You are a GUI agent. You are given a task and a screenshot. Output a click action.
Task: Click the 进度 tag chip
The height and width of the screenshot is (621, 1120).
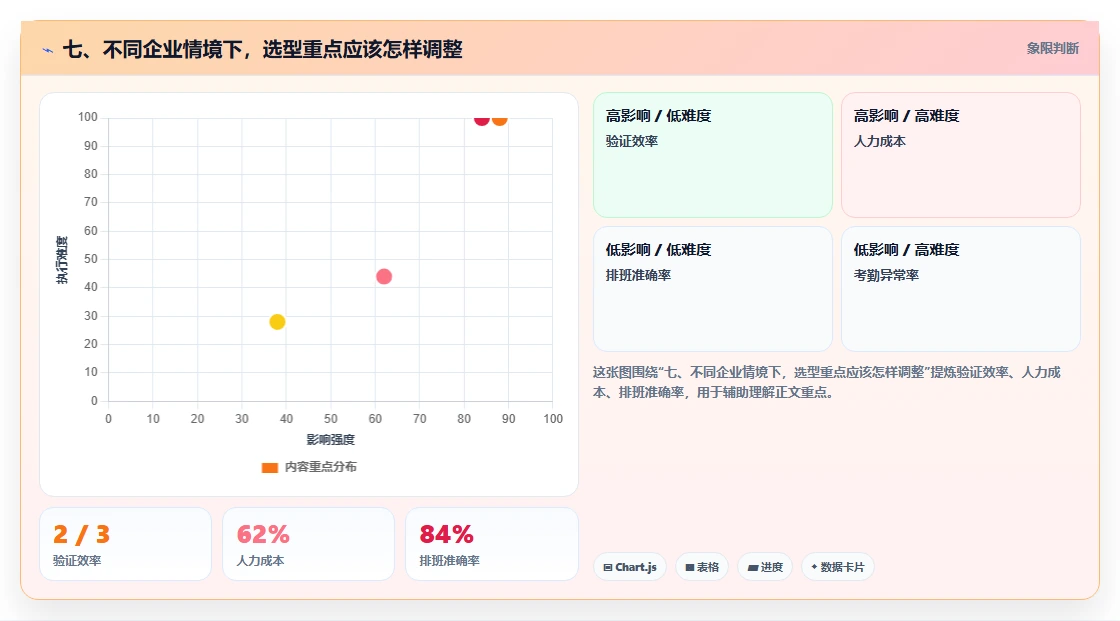click(x=765, y=567)
